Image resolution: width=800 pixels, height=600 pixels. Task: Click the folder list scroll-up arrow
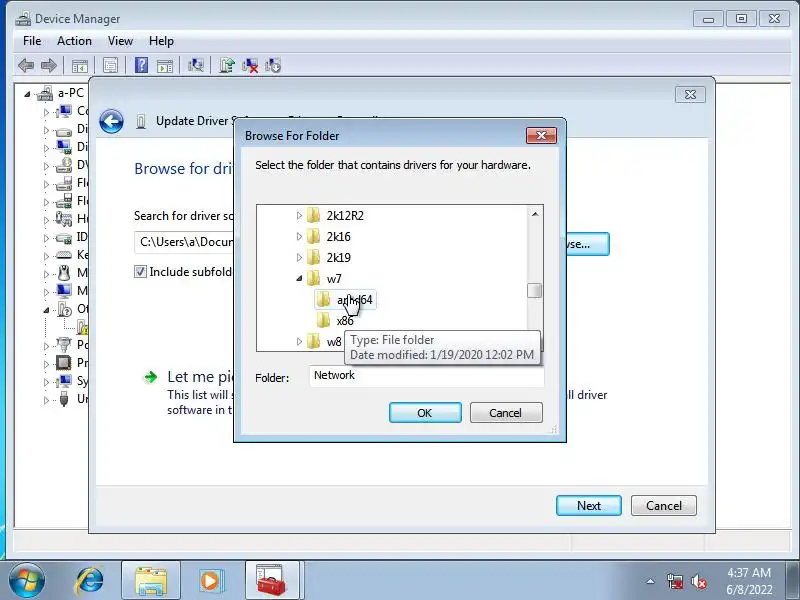(535, 214)
